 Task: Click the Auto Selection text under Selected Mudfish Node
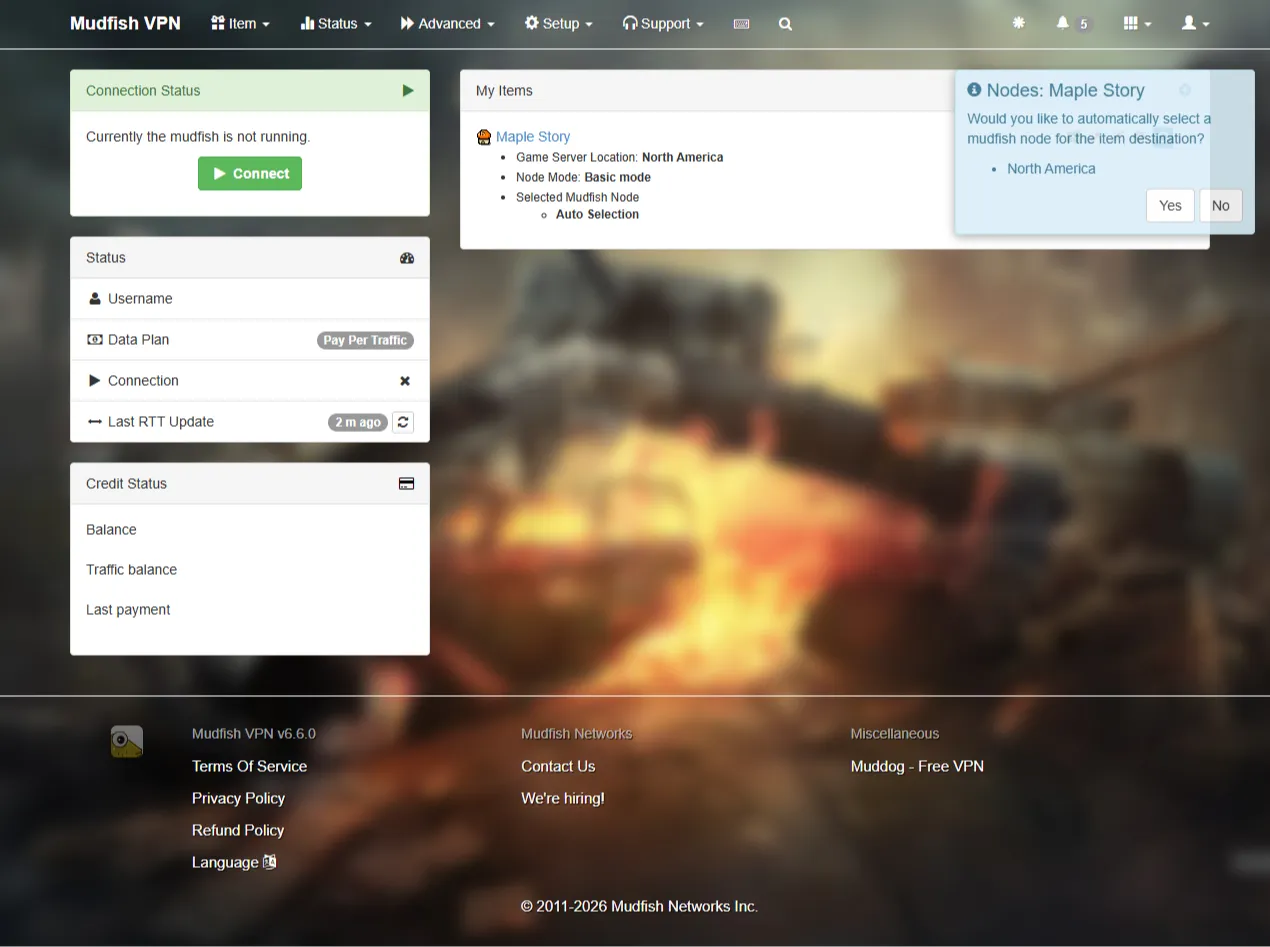pos(597,215)
